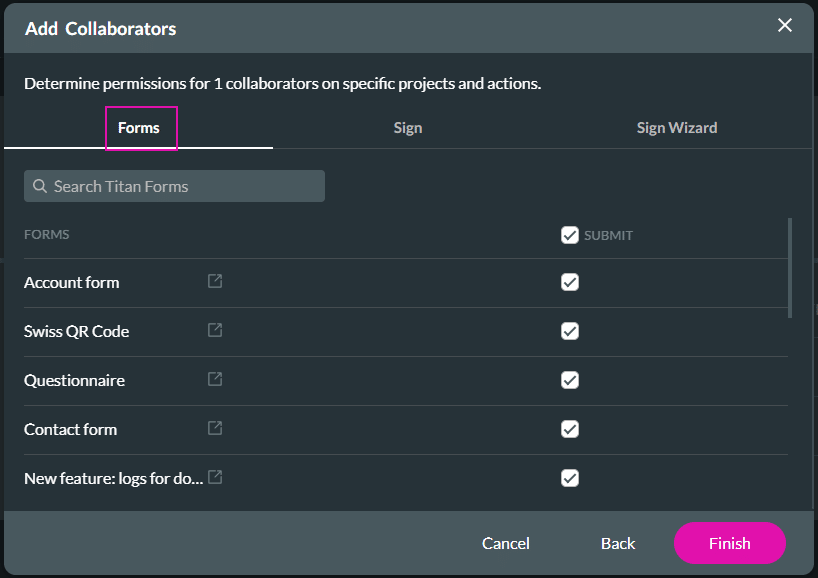Click the Questionnaire external link icon
The image size is (818, 578).
[x=214, y=380]
